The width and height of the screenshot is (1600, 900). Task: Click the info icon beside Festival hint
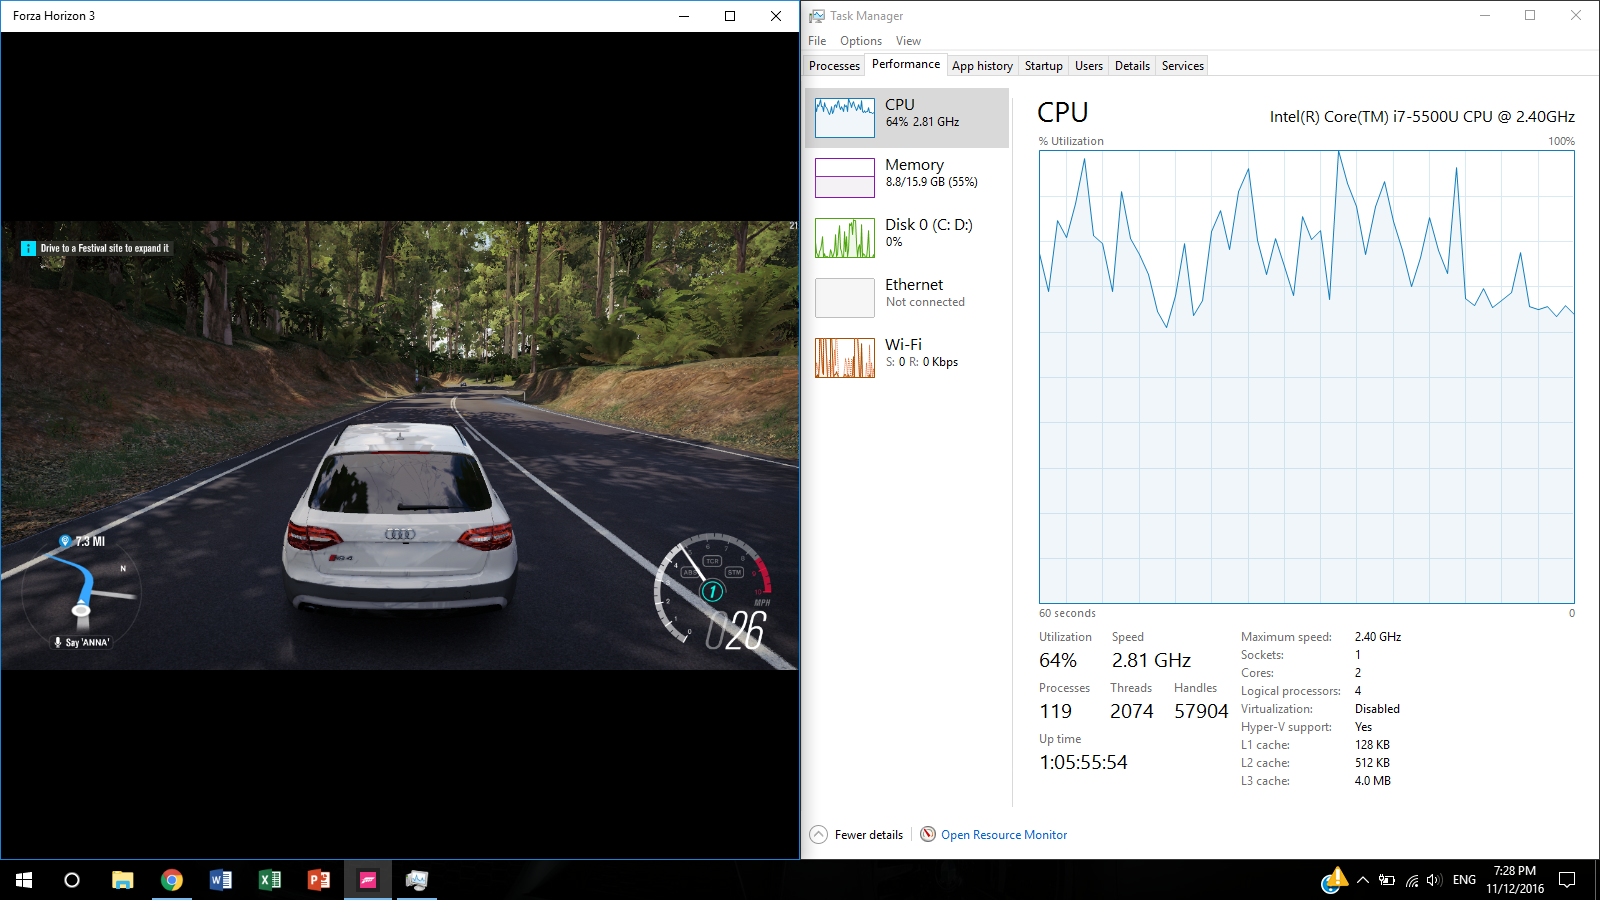tap(28, 248)
